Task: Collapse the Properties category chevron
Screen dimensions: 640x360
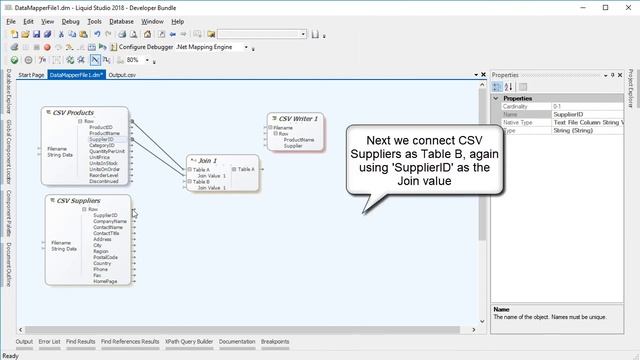Action: (496, 98)
